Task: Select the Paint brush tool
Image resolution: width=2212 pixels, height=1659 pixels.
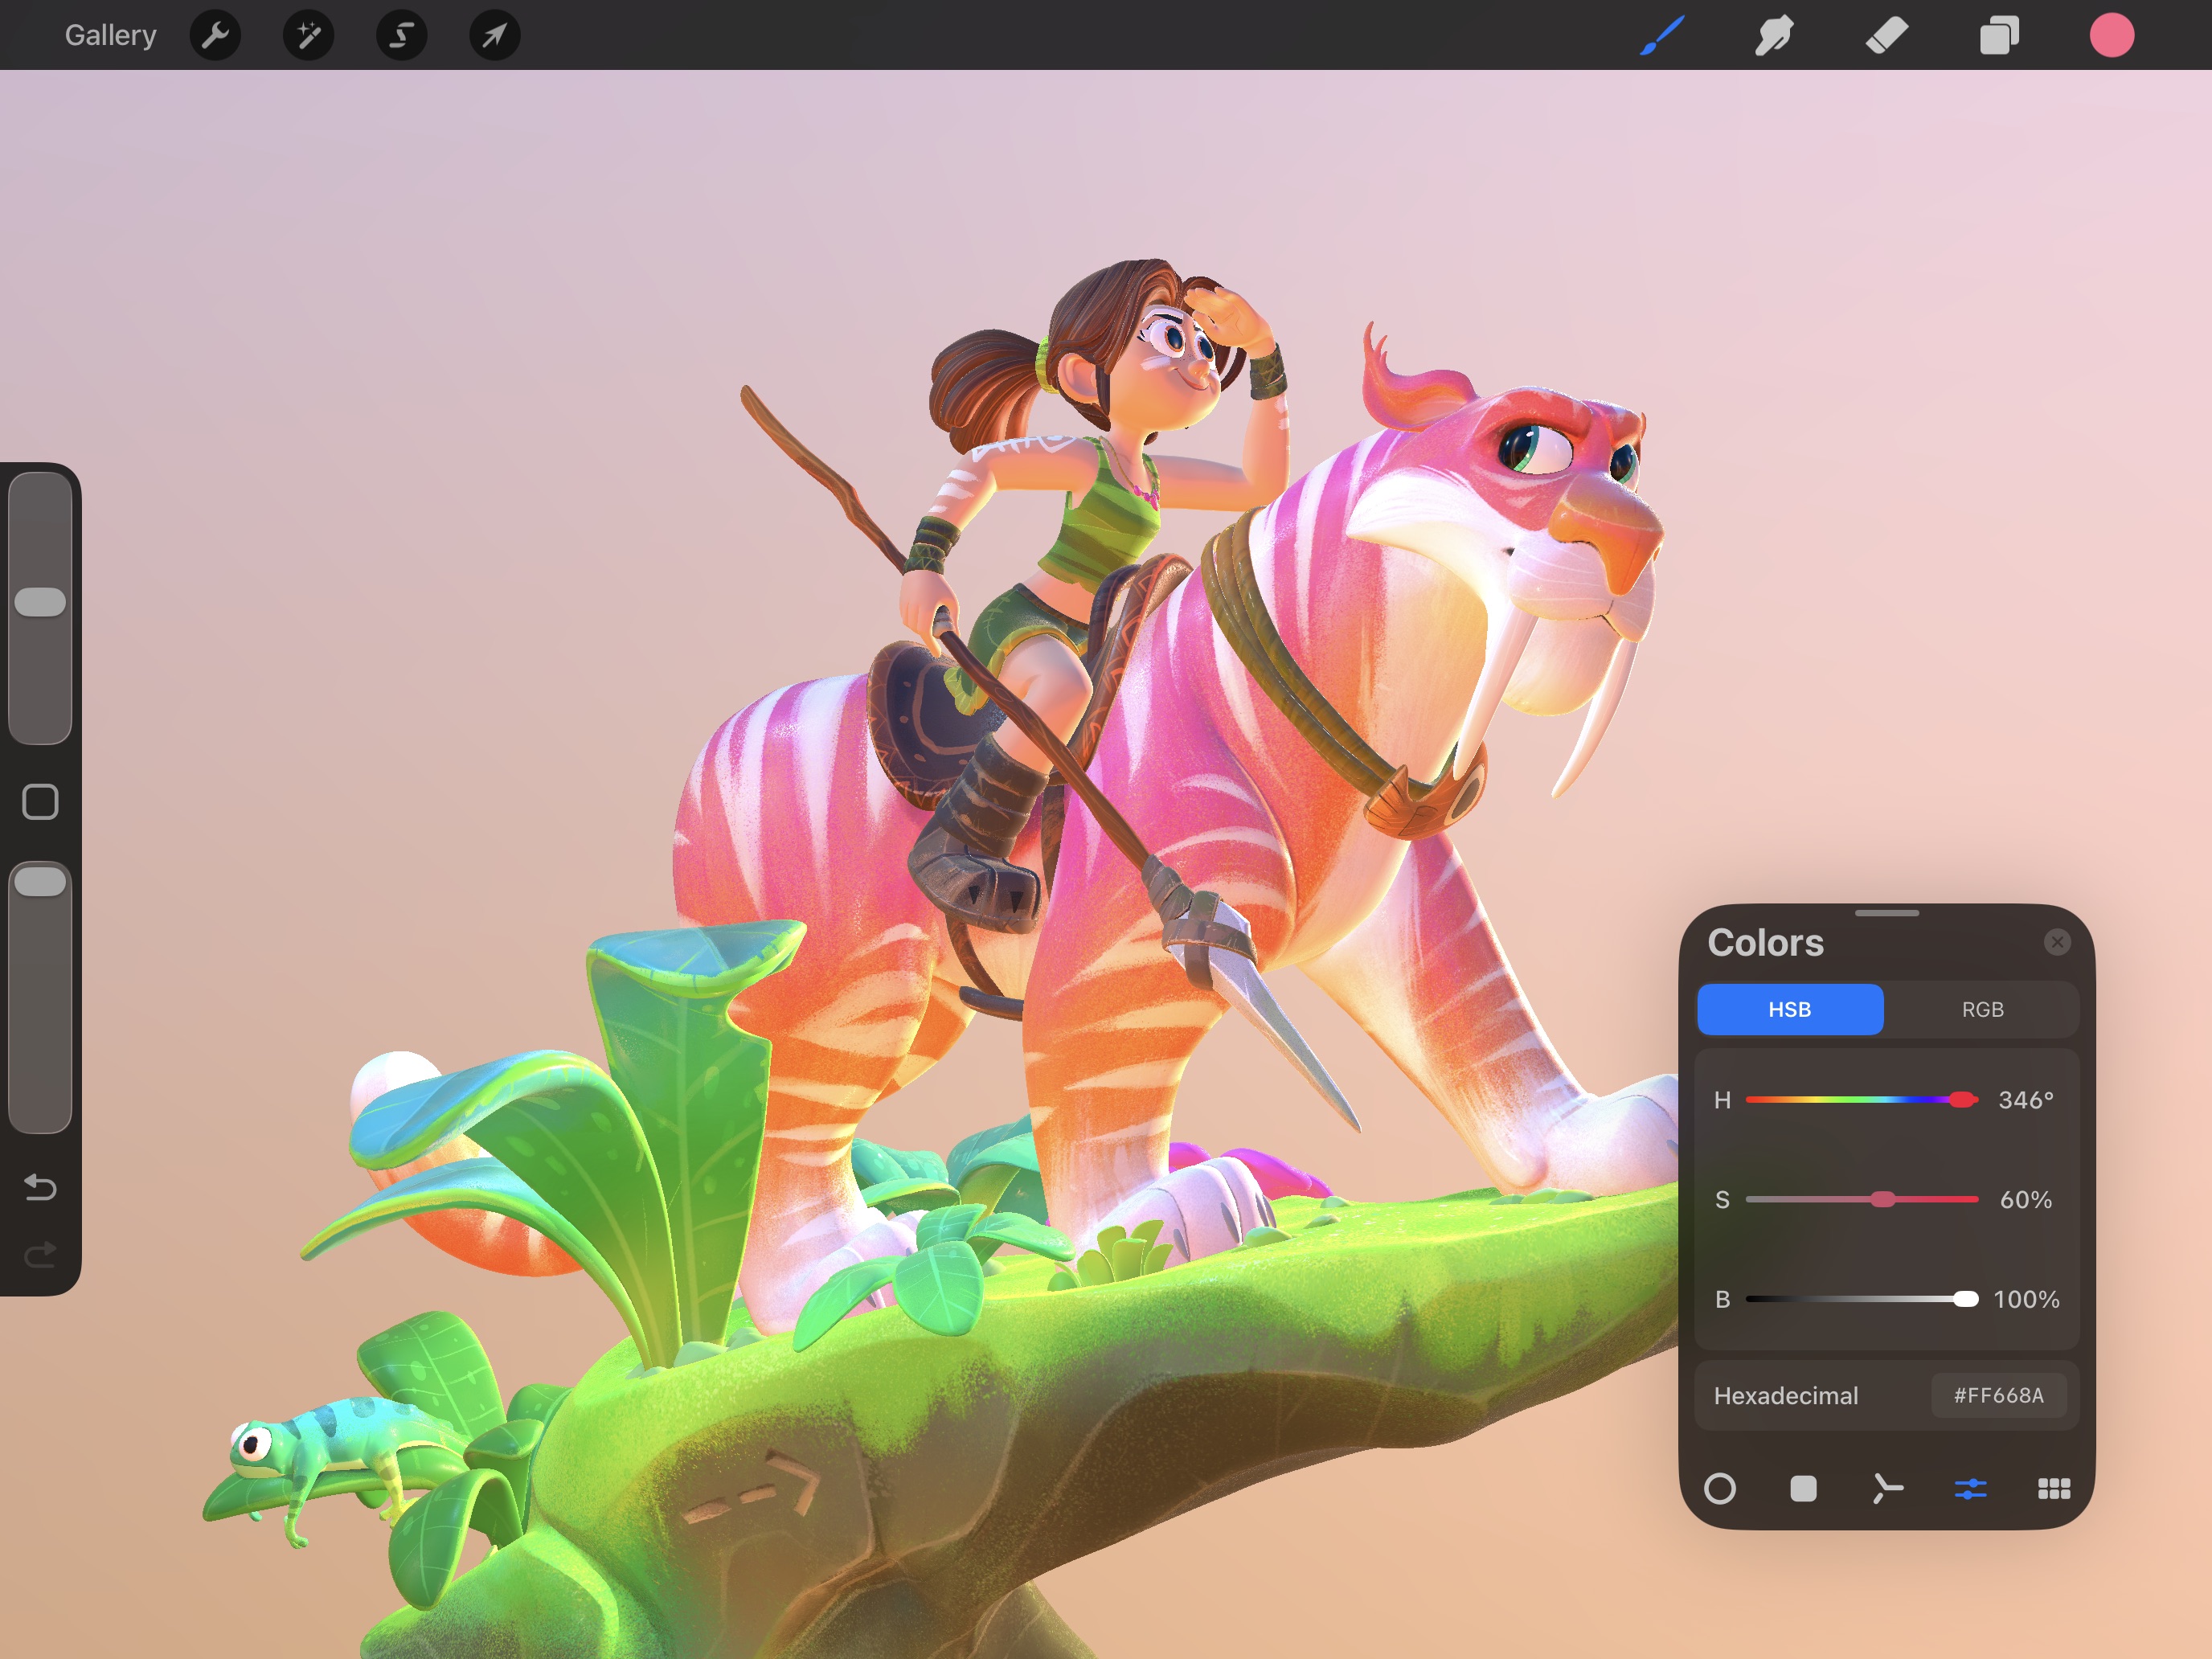Action: point(1662,36)
